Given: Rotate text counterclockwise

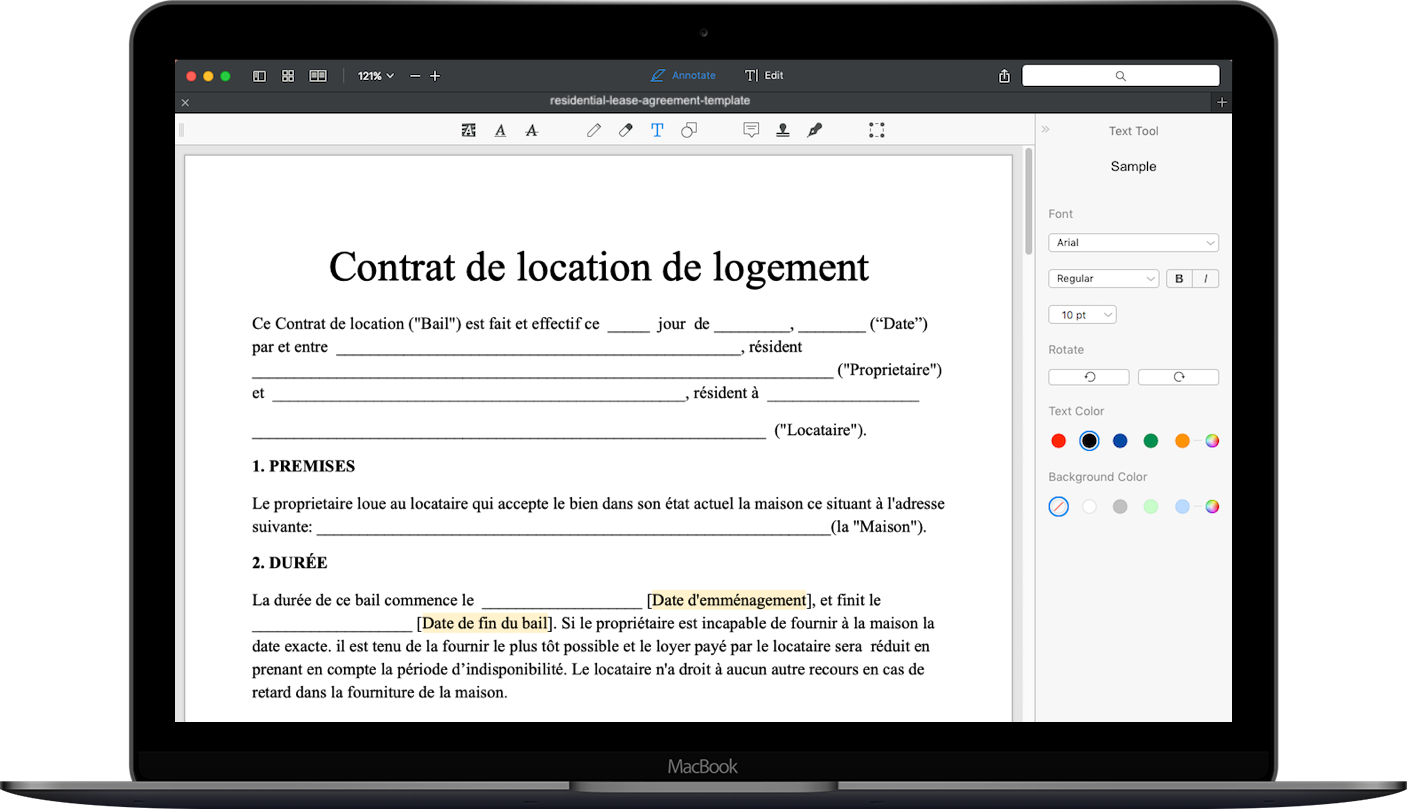Looking at the screenshot, I should coord(1089,377).
